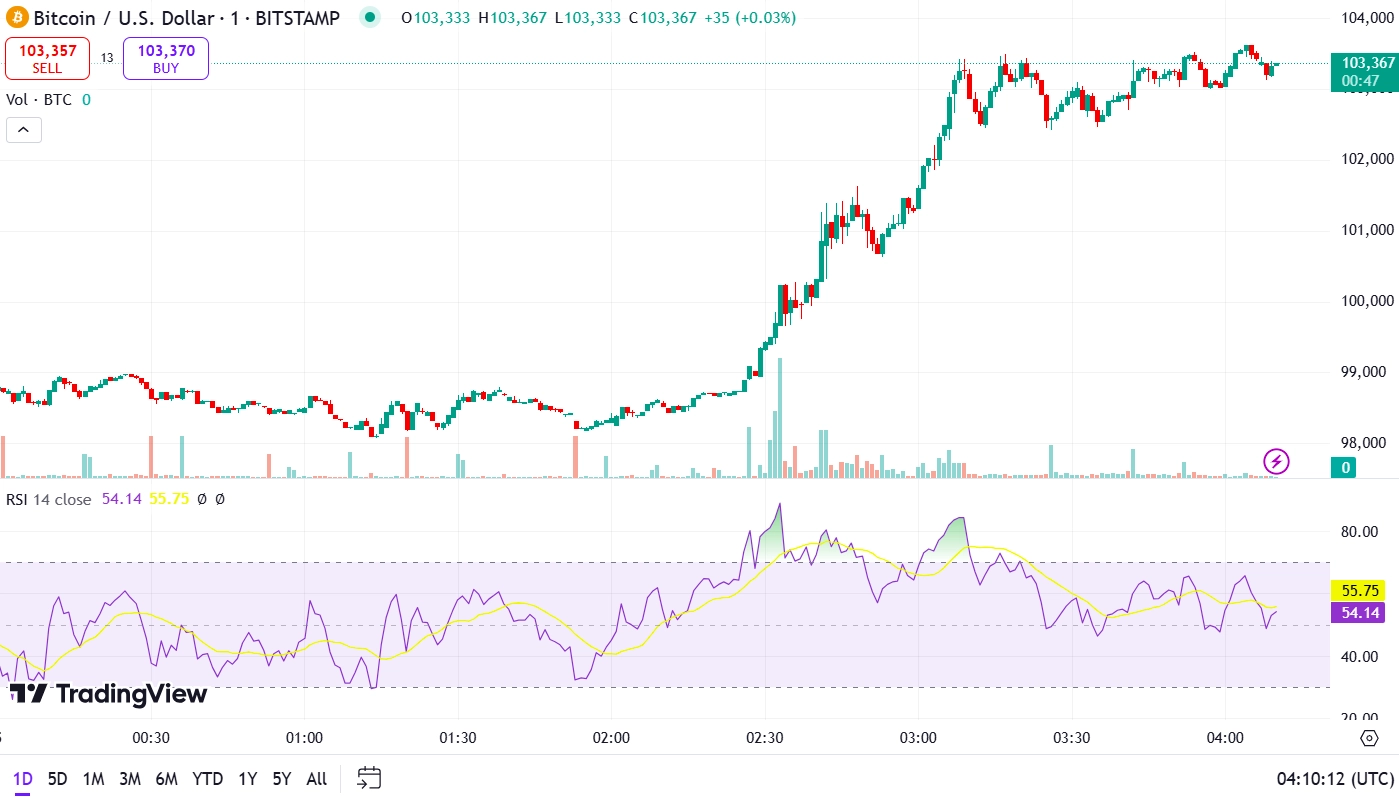
Task: Click the green volume value 0 label
Action: (x=1346, y=467)
